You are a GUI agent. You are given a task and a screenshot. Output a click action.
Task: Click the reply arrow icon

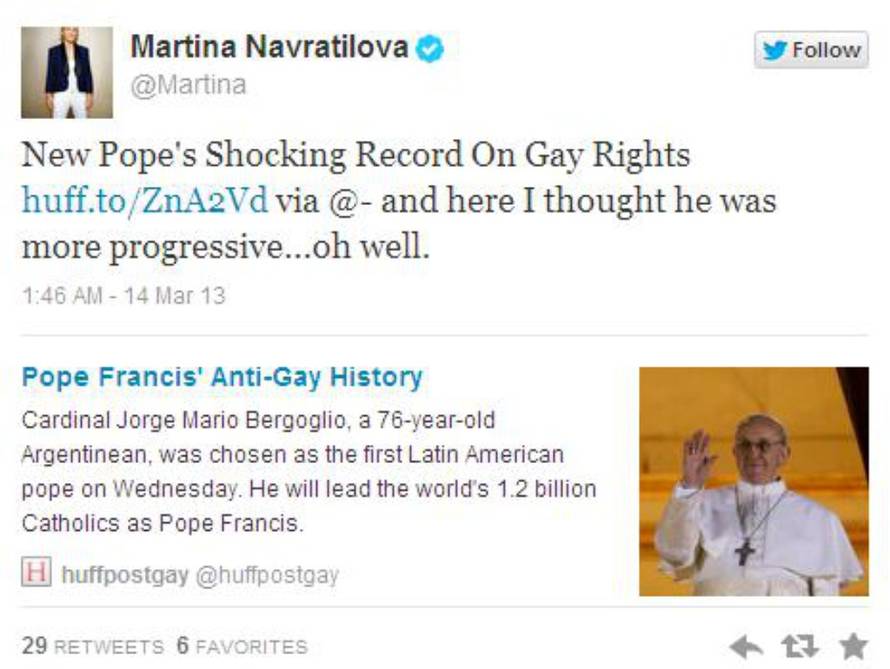pyautogui.click(x=746, y=646)
